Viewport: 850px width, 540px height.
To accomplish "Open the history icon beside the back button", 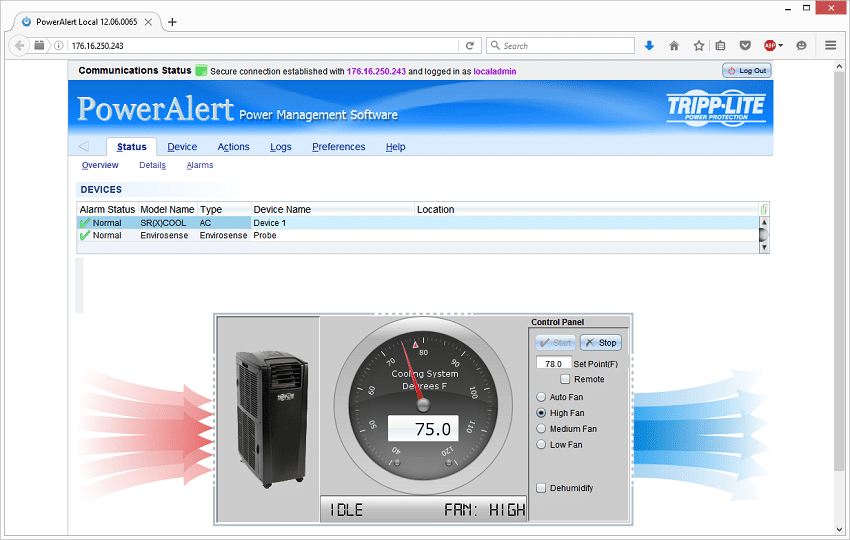I will coord(39,45).
